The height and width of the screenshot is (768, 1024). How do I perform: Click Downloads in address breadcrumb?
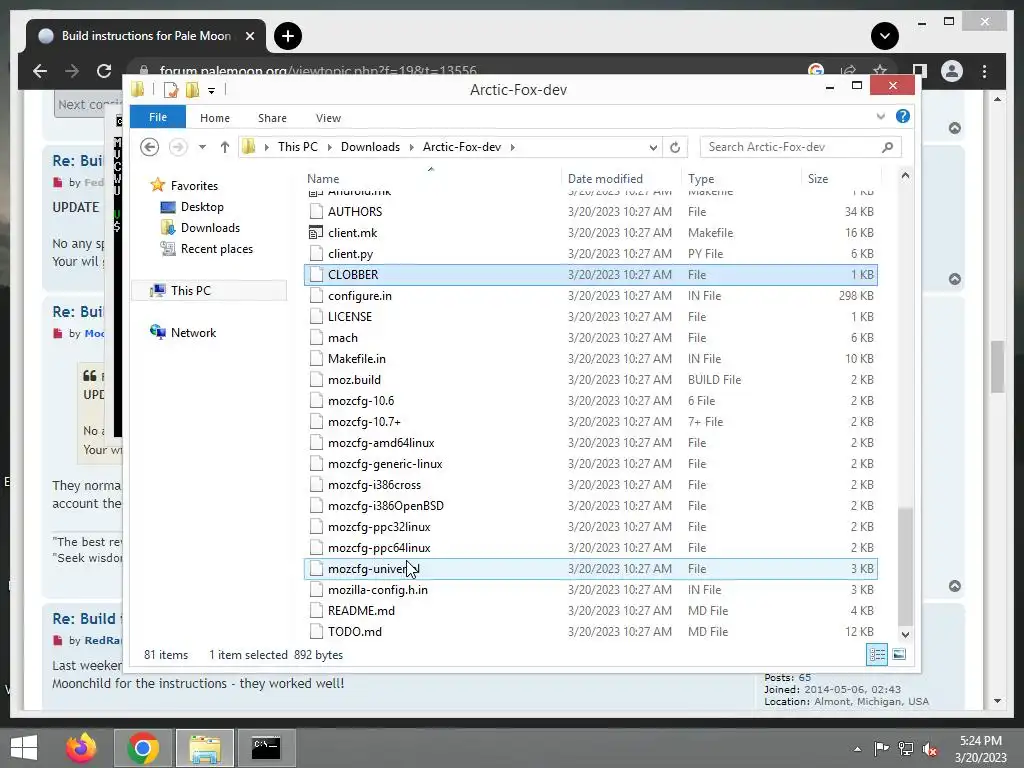click(x=370, y=147)
